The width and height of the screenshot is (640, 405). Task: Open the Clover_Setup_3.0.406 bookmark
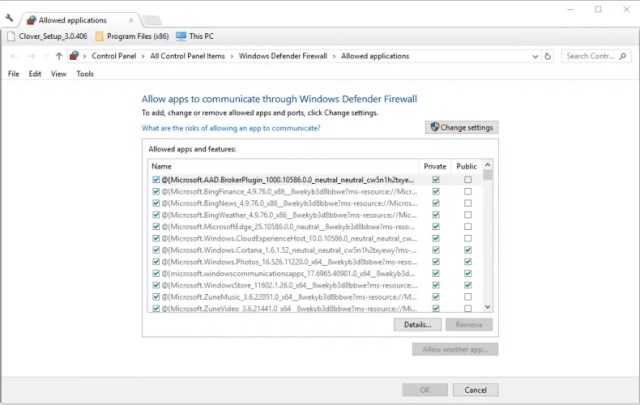pos(47,36)
